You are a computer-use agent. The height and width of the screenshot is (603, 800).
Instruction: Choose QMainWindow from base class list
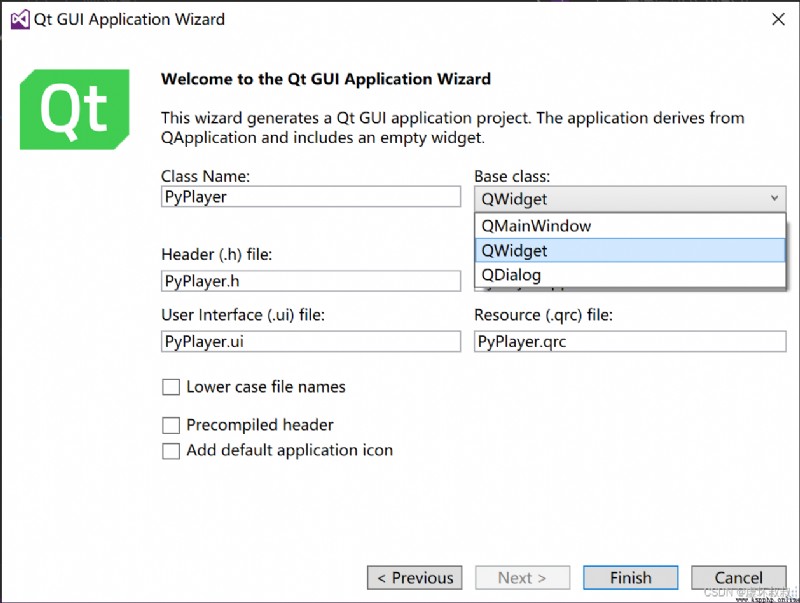tap(630, 225)
